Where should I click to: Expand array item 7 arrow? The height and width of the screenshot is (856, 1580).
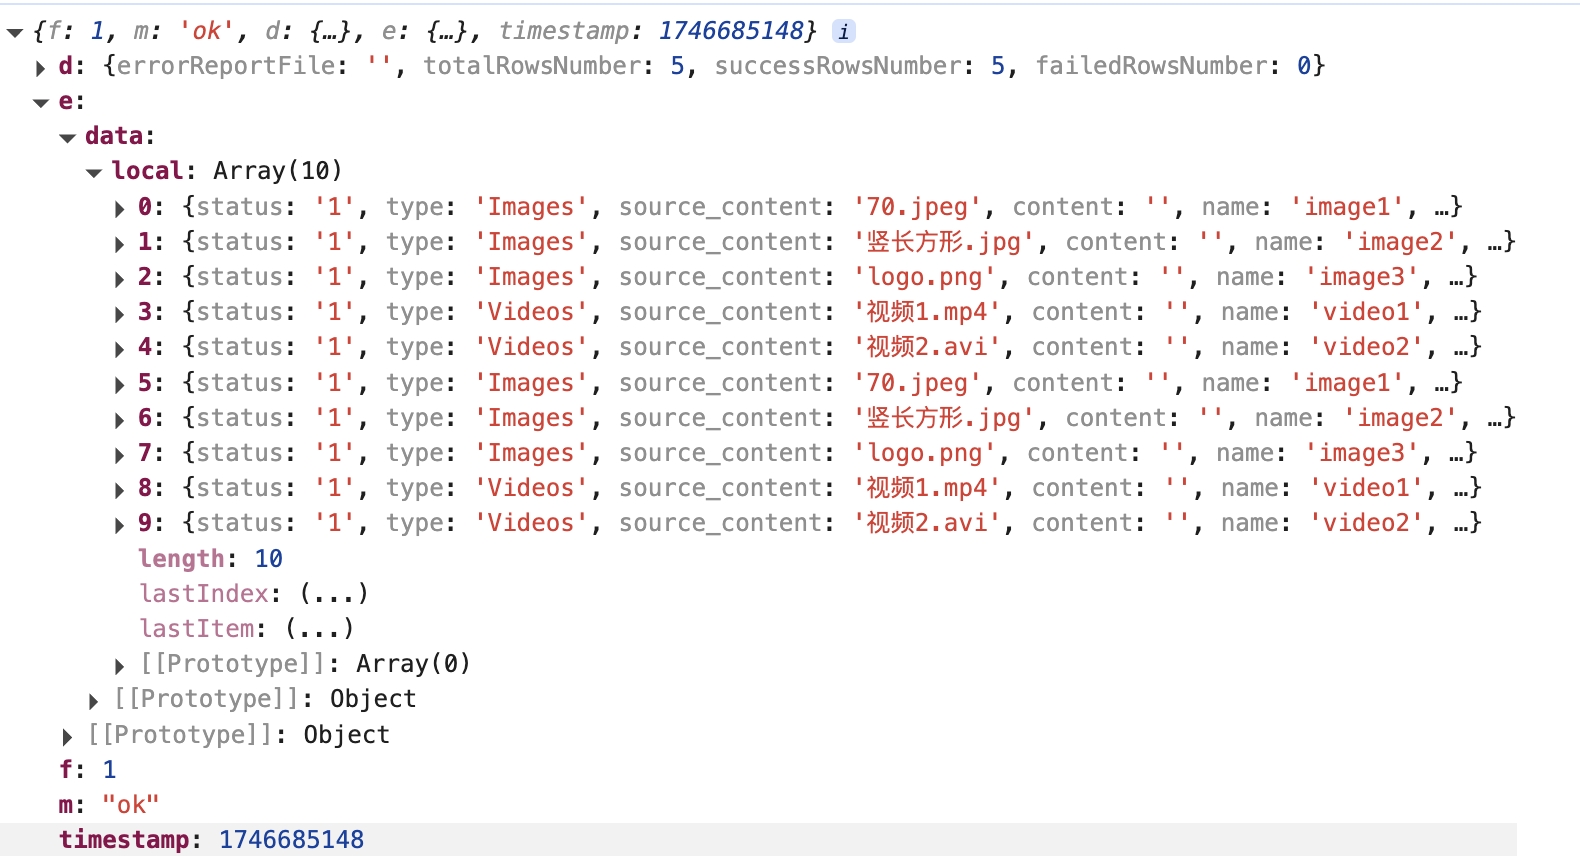coord(120,455)
